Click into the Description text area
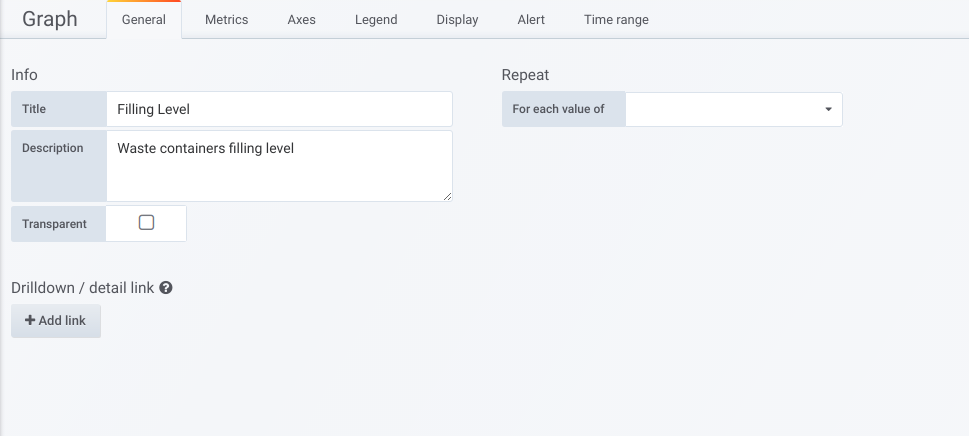This screenshot has height=436, width=969. click(279, 166)
